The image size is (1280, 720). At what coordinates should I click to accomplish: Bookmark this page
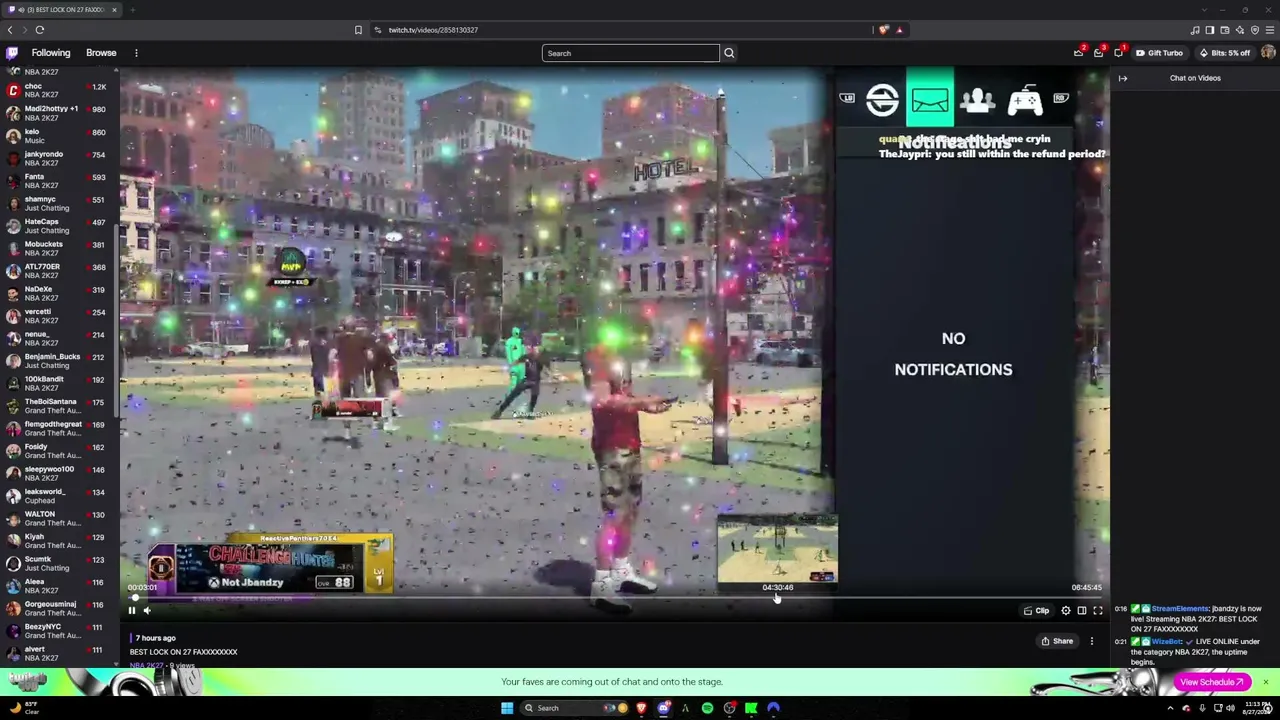[358, 30]
